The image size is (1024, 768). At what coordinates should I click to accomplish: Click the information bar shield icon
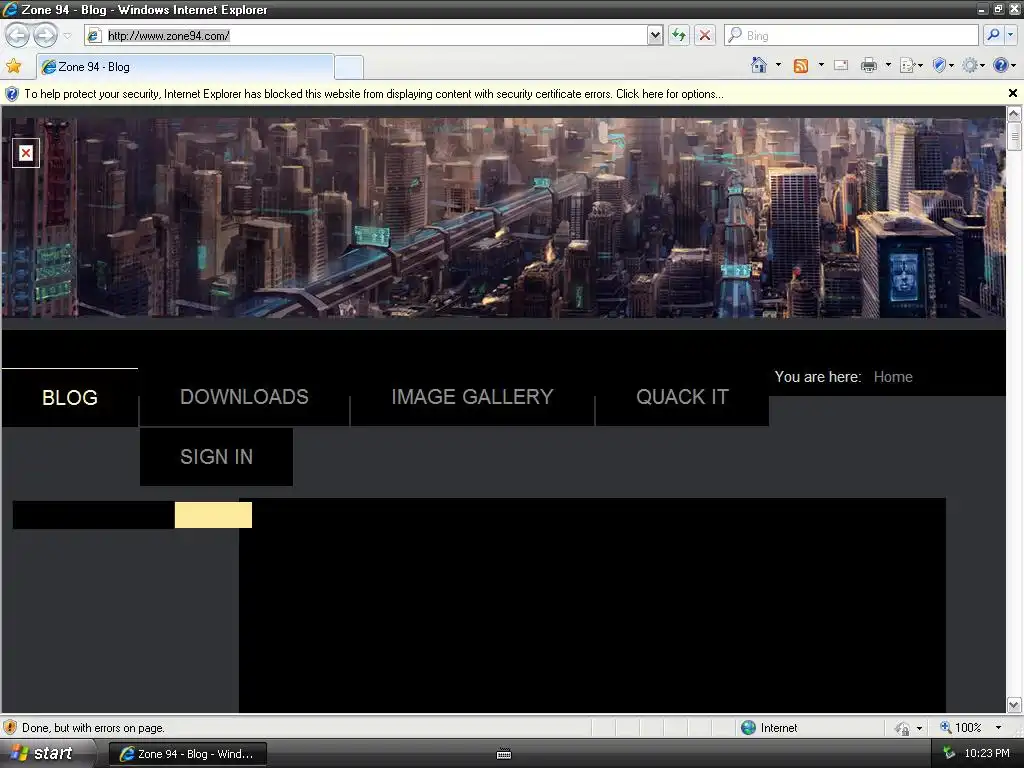pos(12,94)
